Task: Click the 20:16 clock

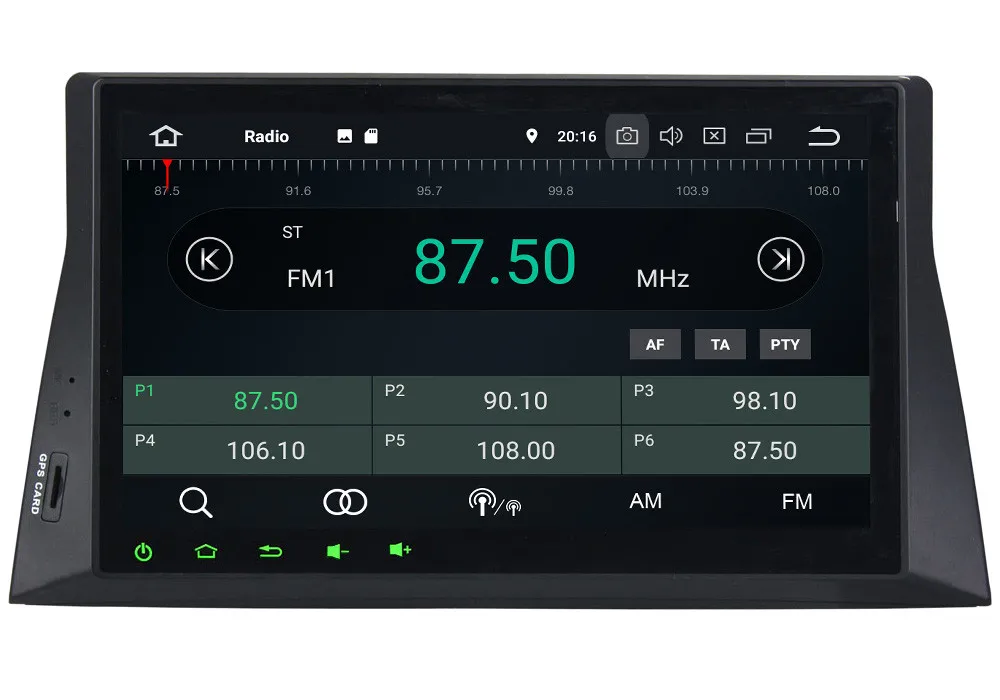Action: click(577, 136)
